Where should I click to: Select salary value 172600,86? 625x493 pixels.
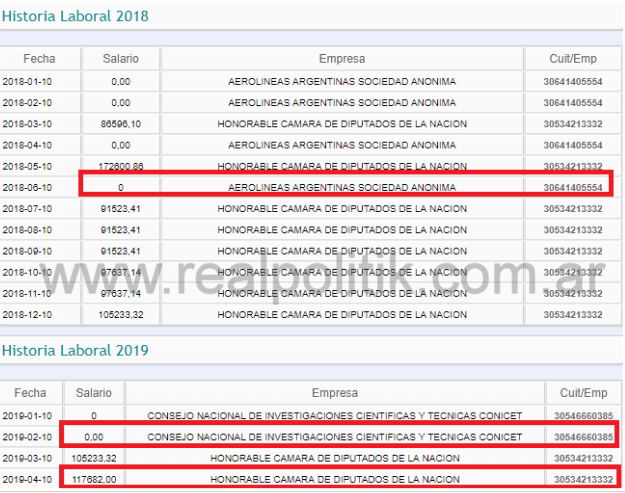[120, 166]
